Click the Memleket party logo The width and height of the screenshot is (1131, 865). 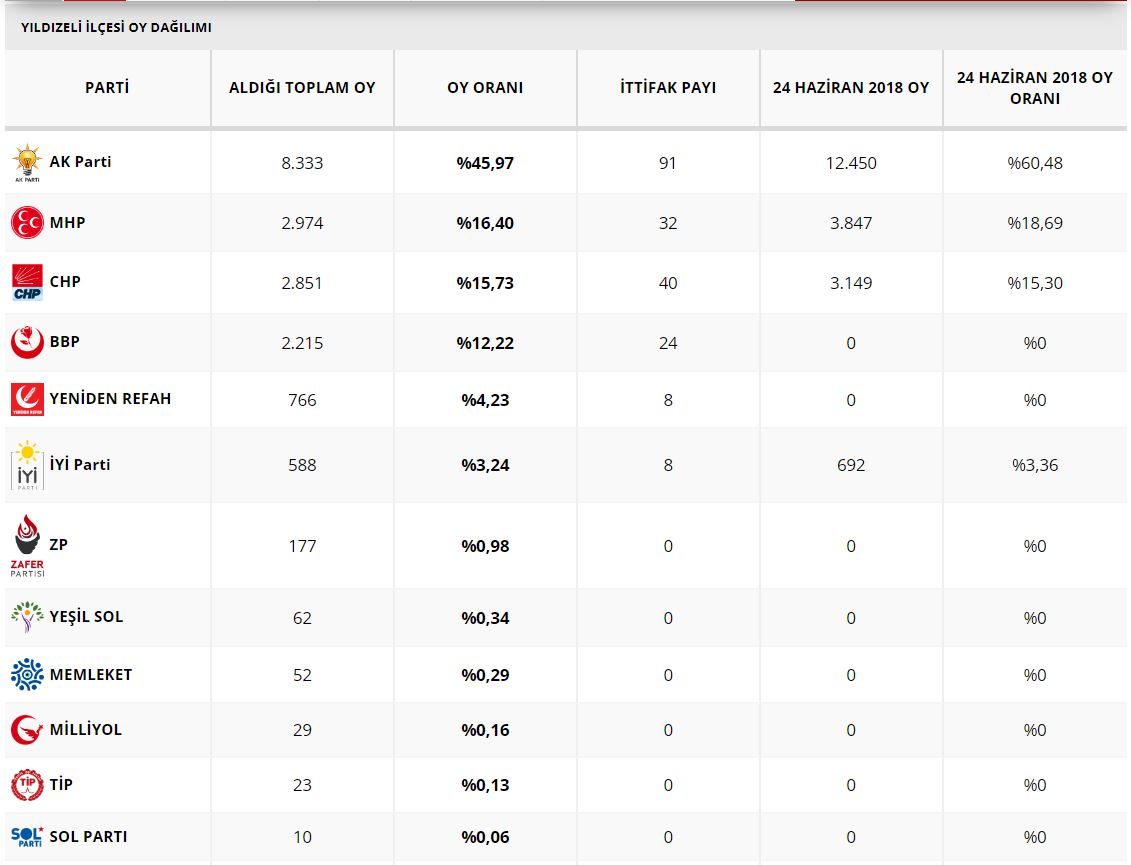pyautogui.click(x=27, y=674)
